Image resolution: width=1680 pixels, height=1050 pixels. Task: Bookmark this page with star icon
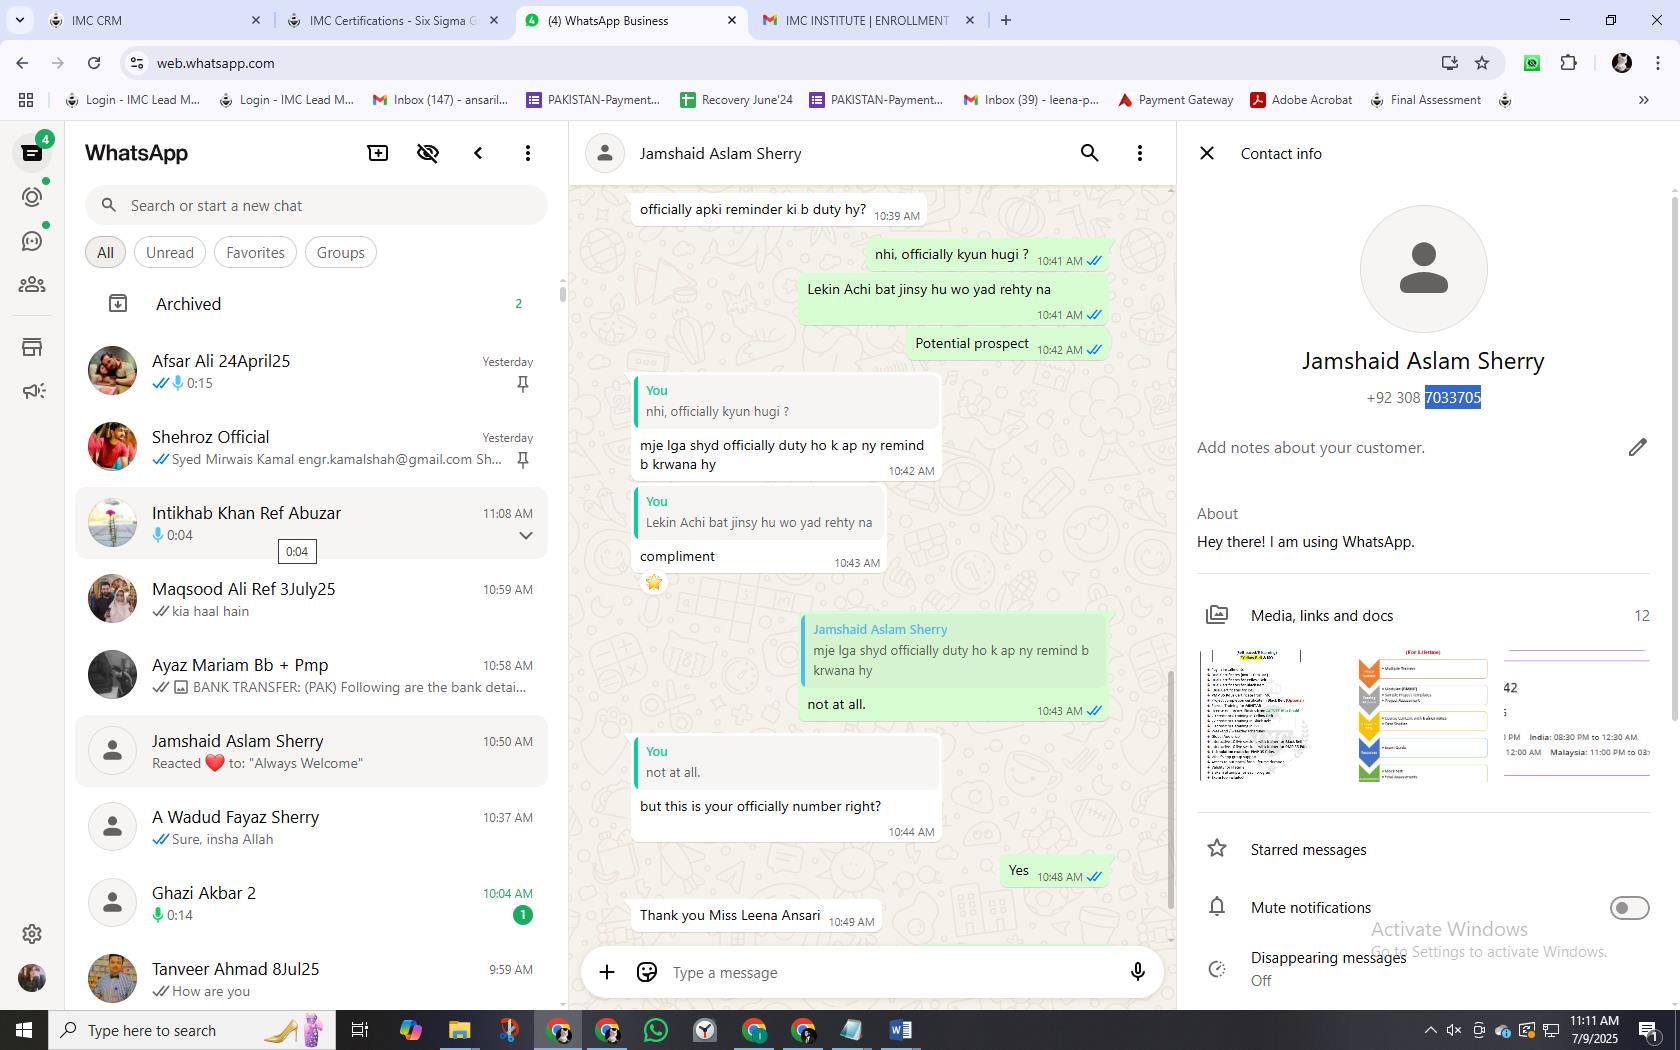pos(1482,63)
